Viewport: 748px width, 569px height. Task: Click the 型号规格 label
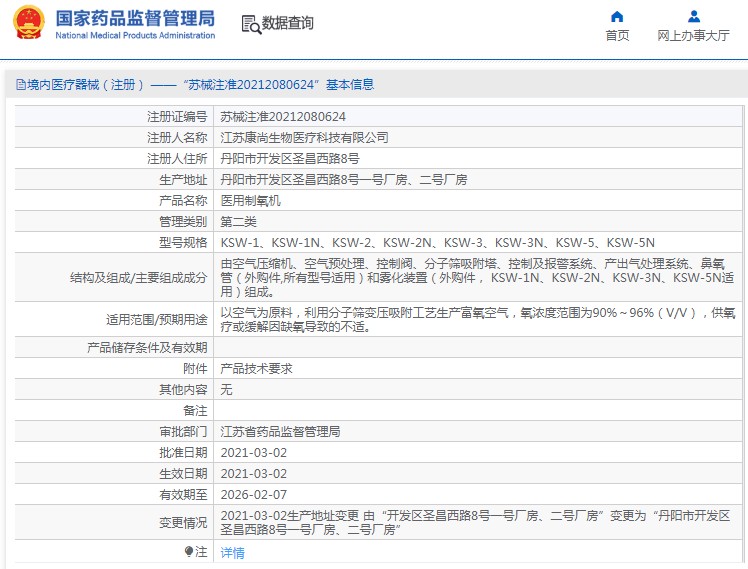pos(183,243)
